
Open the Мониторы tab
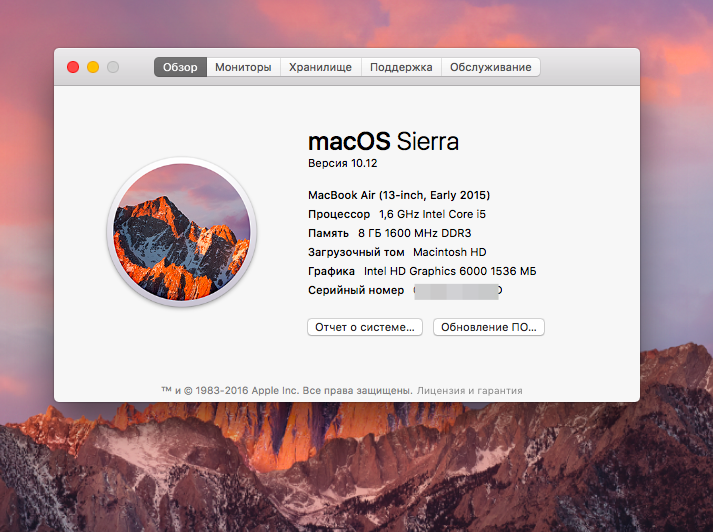(x=243, y=67)
